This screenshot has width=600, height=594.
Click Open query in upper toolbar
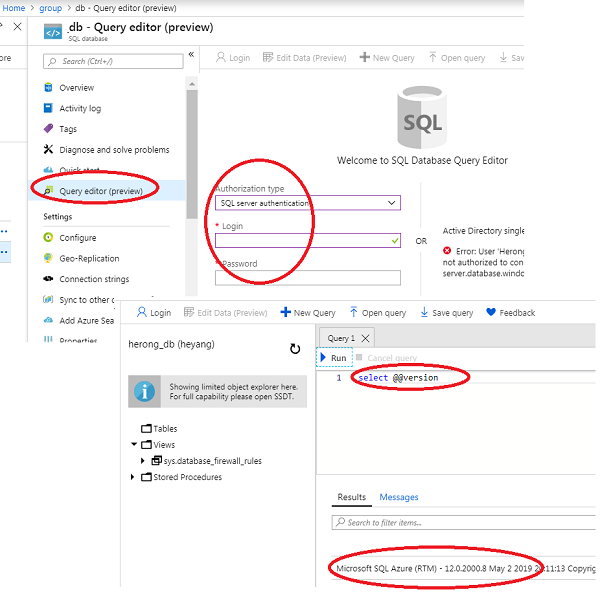click(457, 57)
